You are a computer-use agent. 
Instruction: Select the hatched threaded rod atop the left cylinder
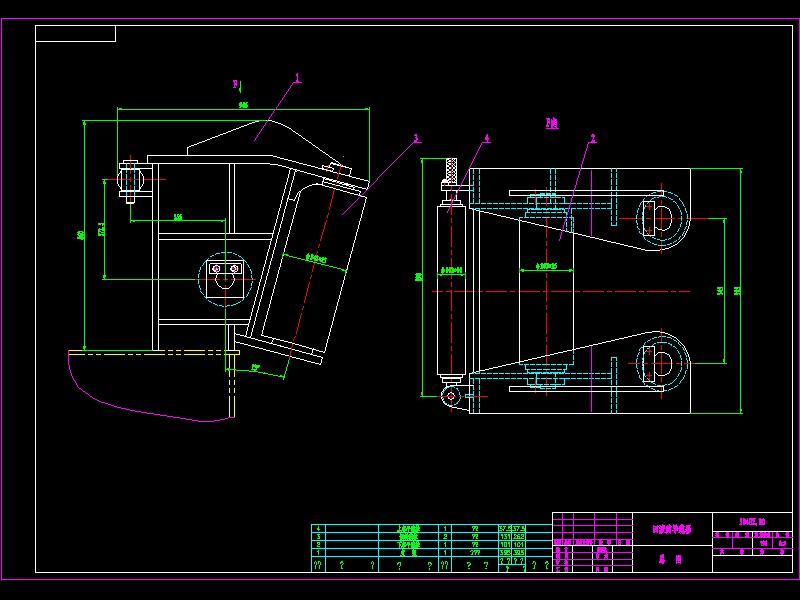(x=452, y=170)
